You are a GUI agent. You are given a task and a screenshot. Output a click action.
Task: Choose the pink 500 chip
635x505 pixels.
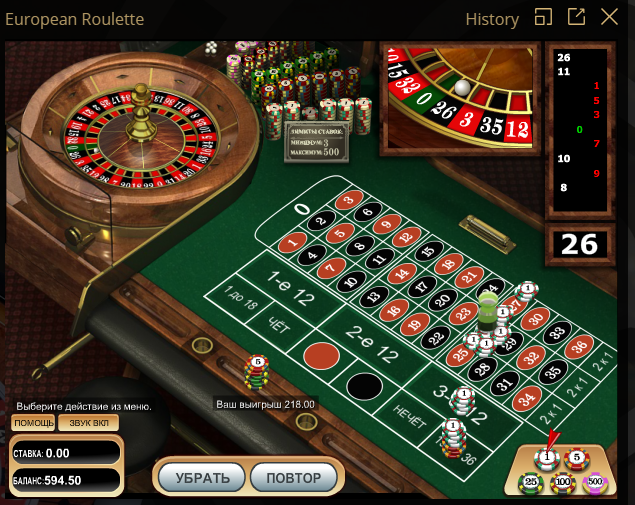(595, 483)
